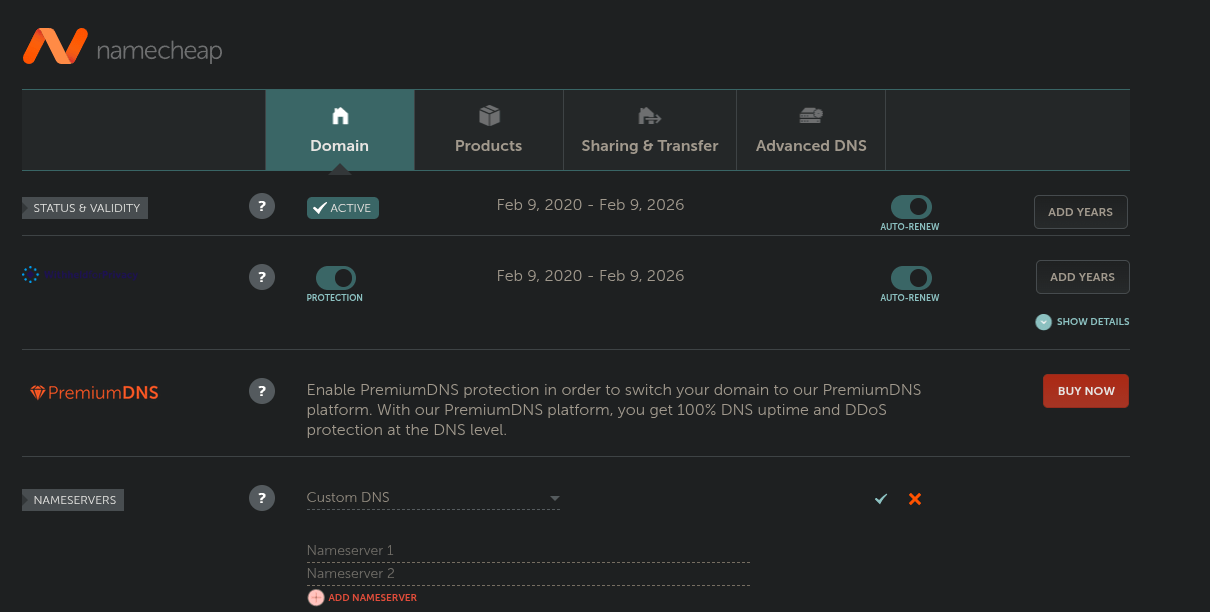The image size is (1210, 612).
Task: Open help icon beside the Protection toggle
Action: click(x=262, y=277)
